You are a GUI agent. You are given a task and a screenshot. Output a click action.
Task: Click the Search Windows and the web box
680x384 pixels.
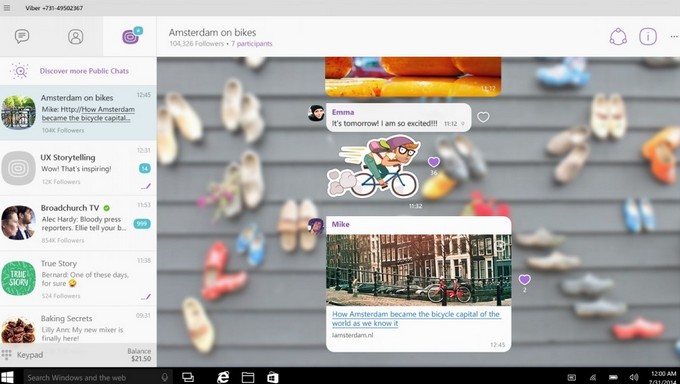(x=98, y=377)
